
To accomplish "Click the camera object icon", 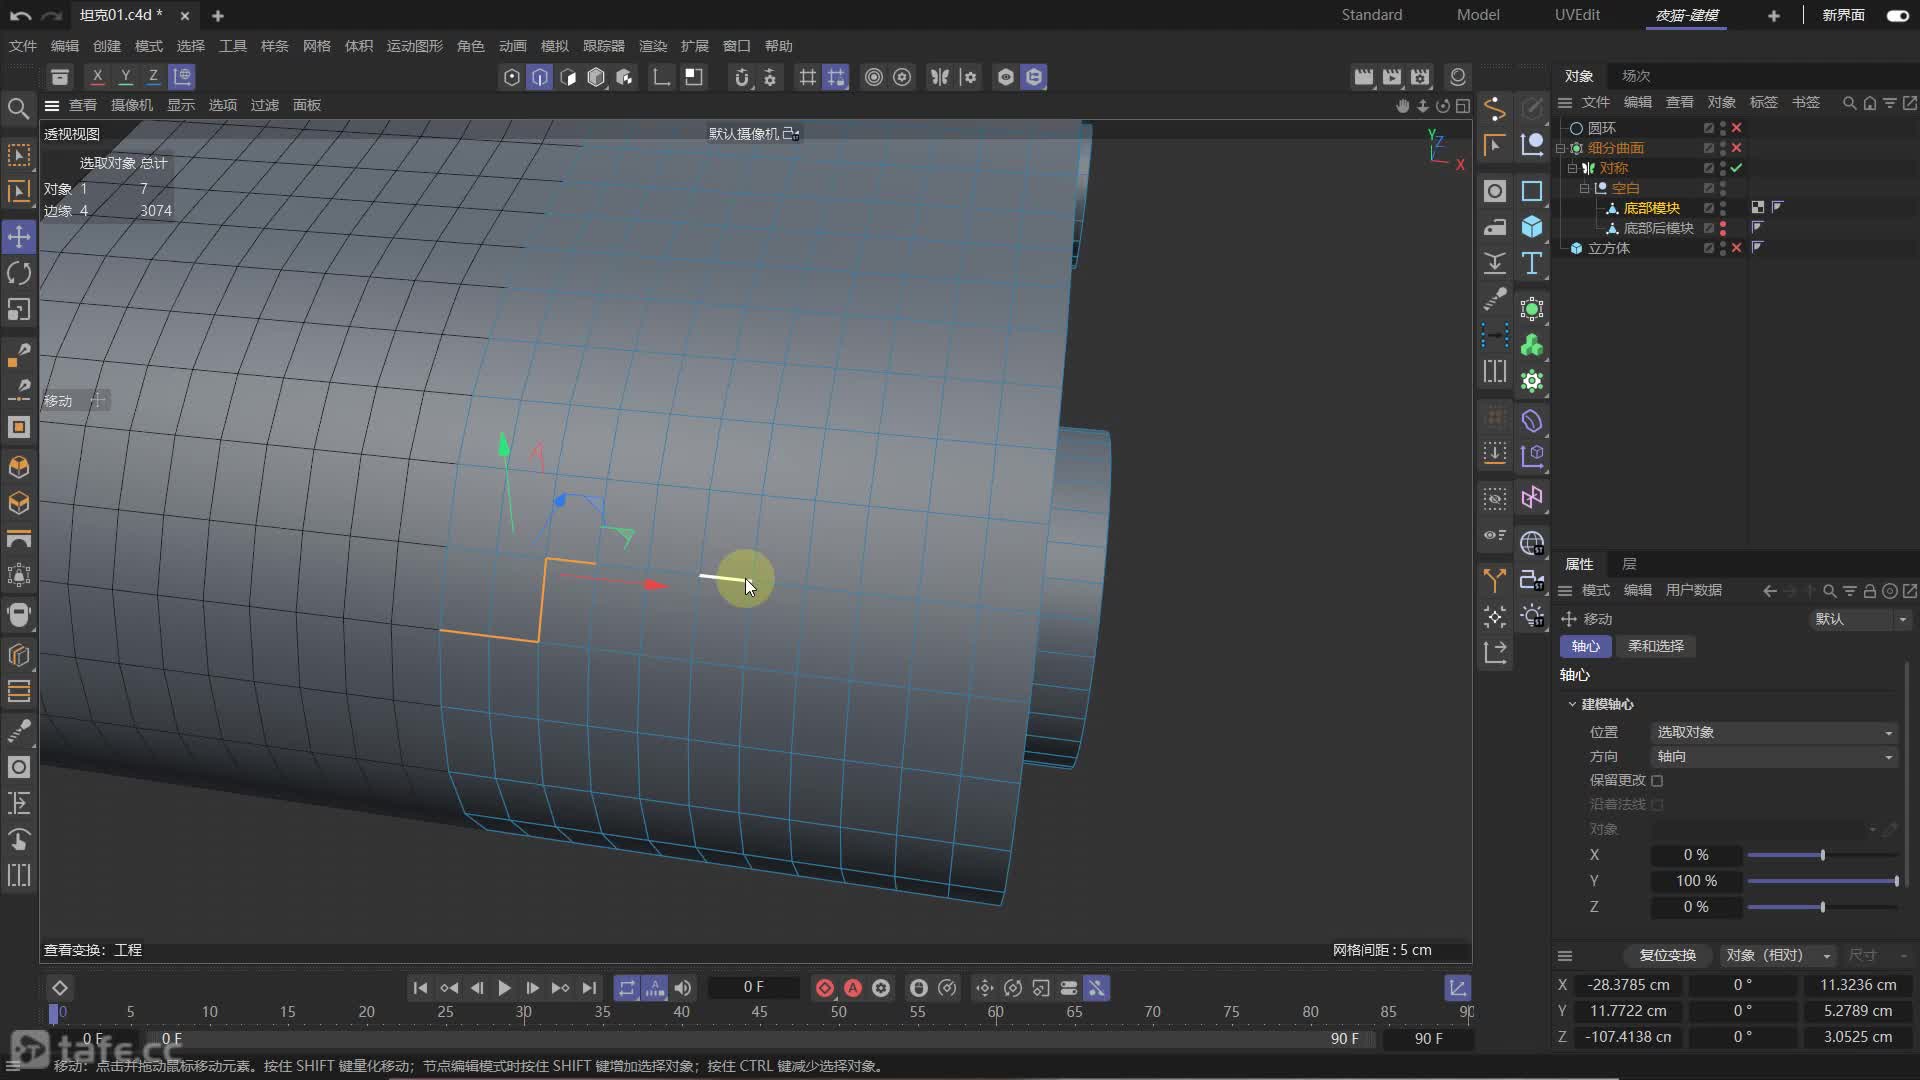I will point(1532,580).
